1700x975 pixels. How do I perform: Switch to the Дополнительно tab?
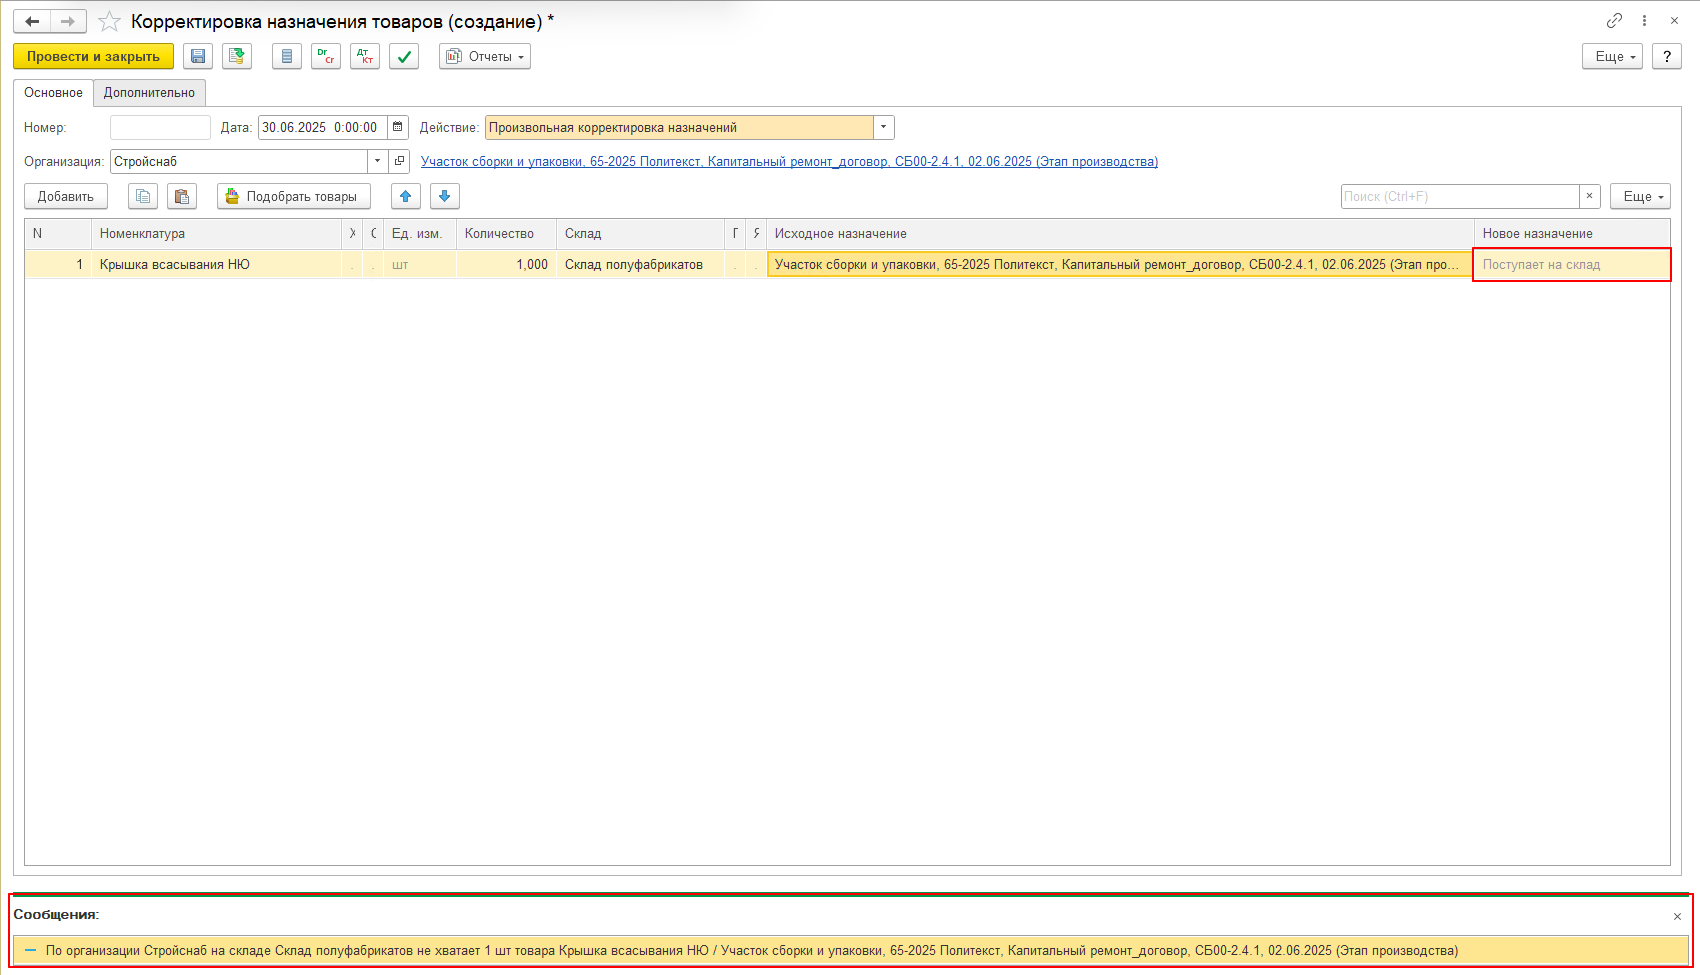[149, 93]
